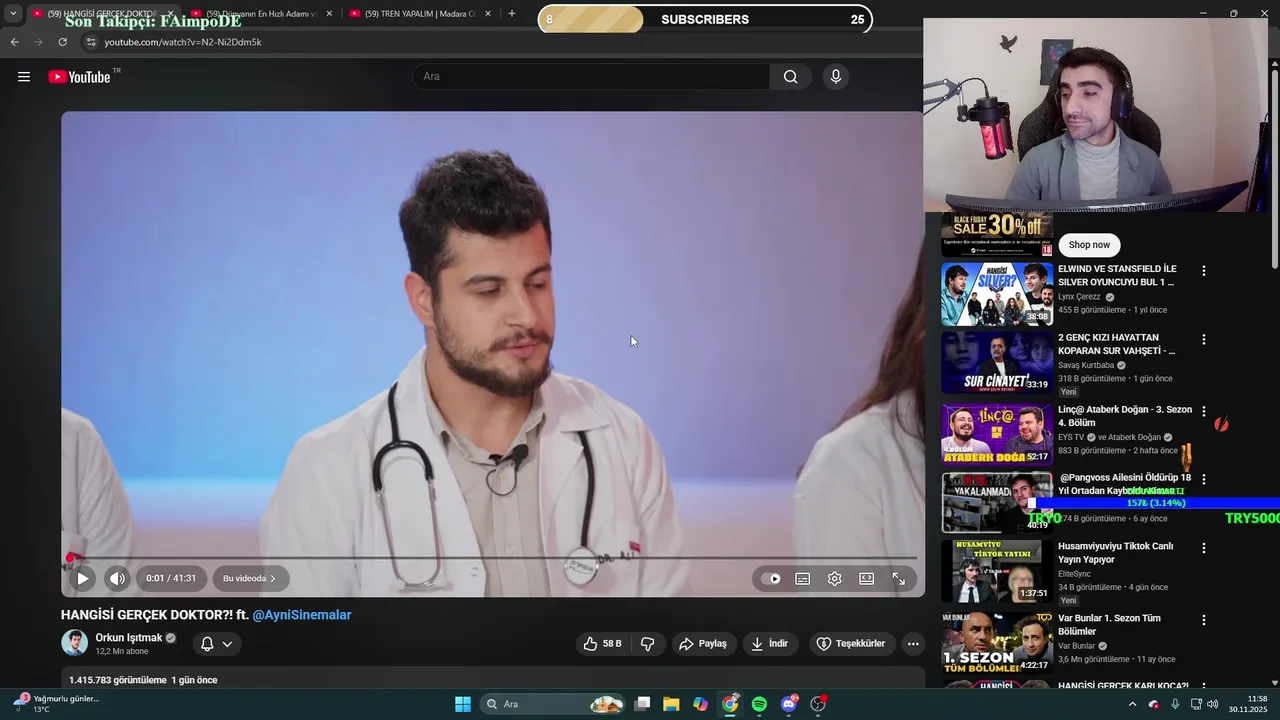Viewport: 1280px width, 720px height.
Task: Open the Orkun Işıtmak channel name link
Action: point(128,638)
